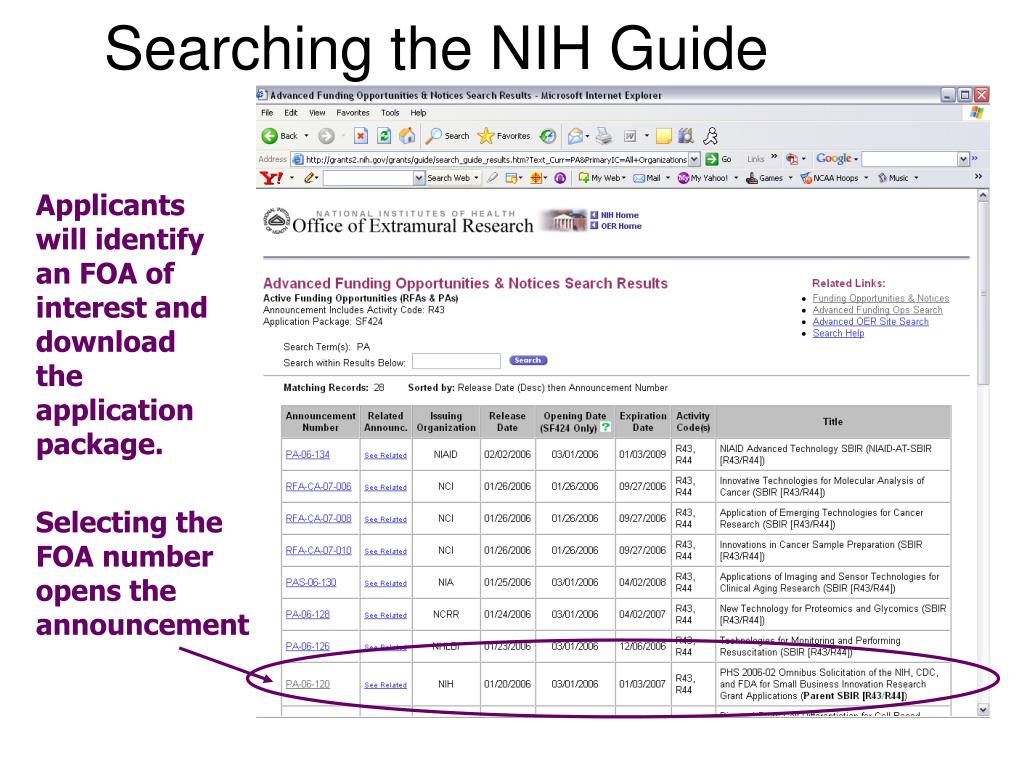Print the page using printer icon
Screen dimensions: 1024x768
604,136
